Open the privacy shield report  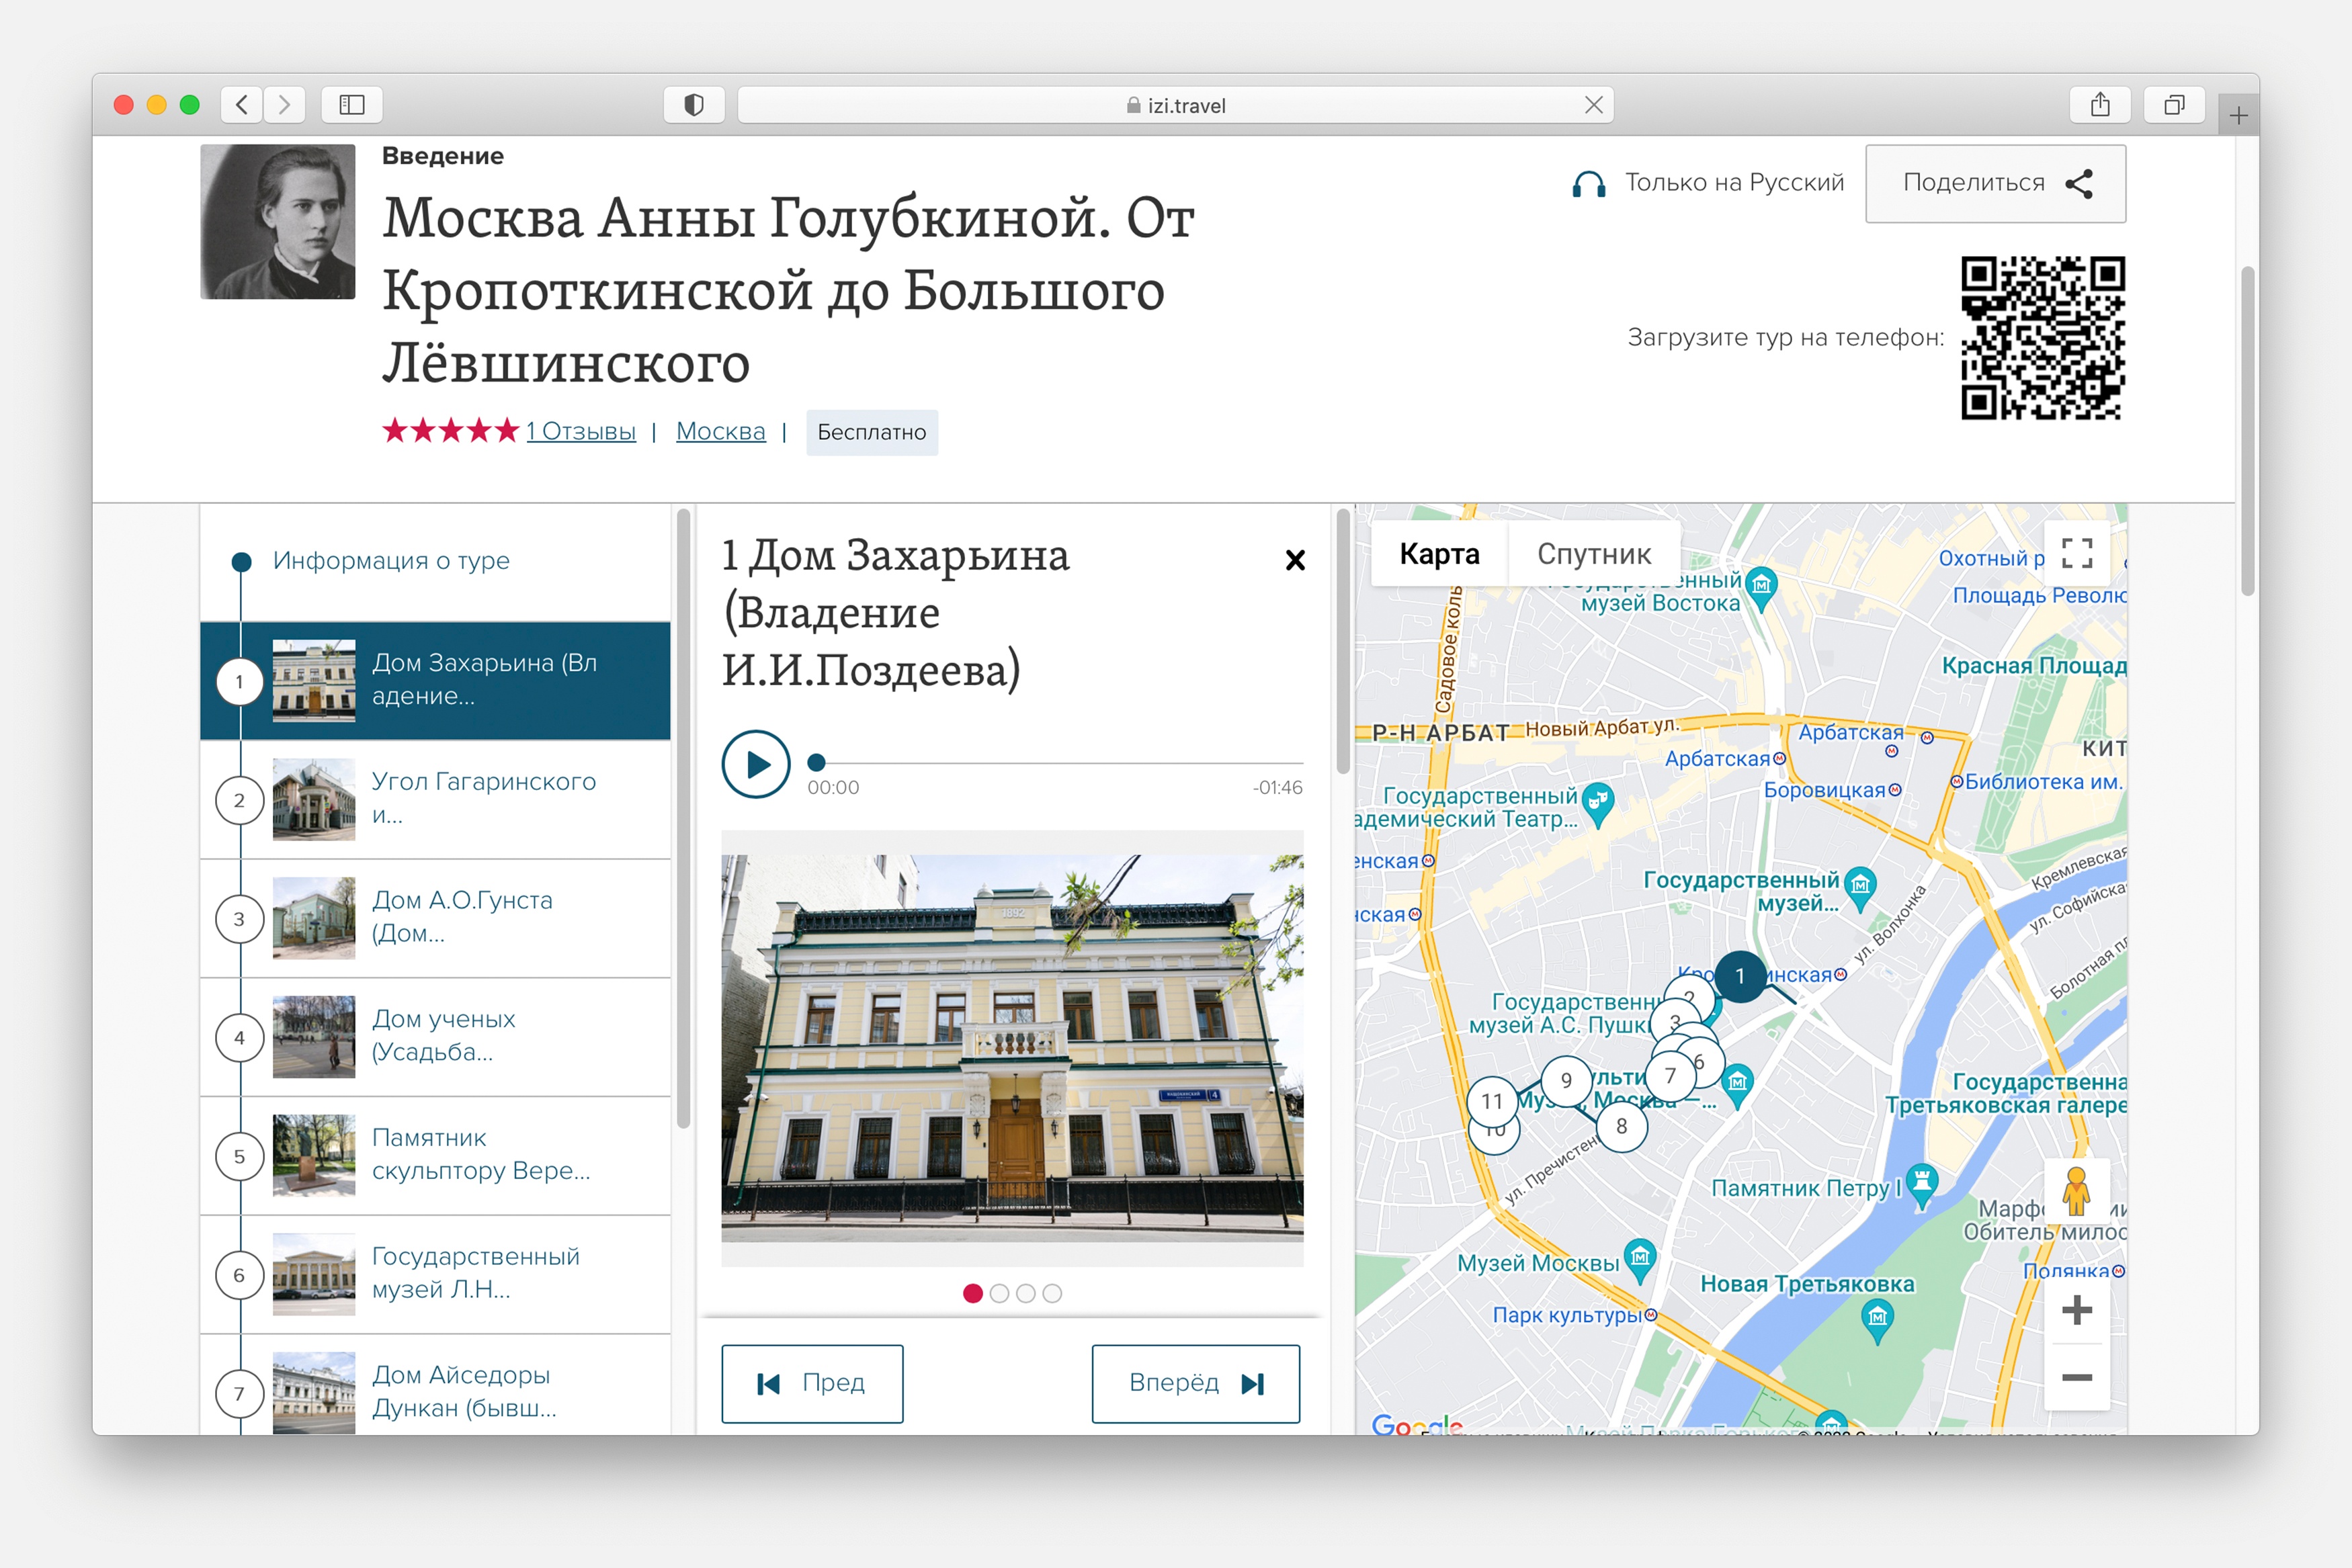(x=694, y=104)
